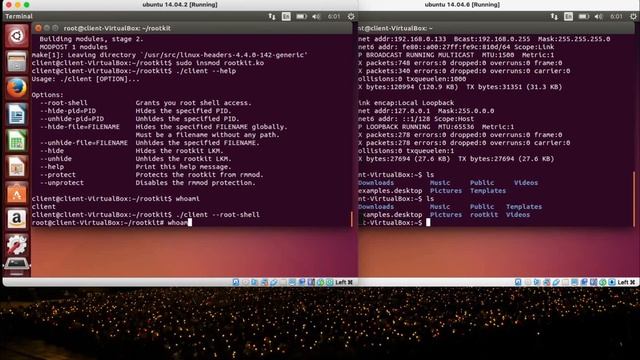Image resolution: width=640 pixels, height=360 pixels.
Task: Open the Amazon launcher icon
Action: (17, 219)
